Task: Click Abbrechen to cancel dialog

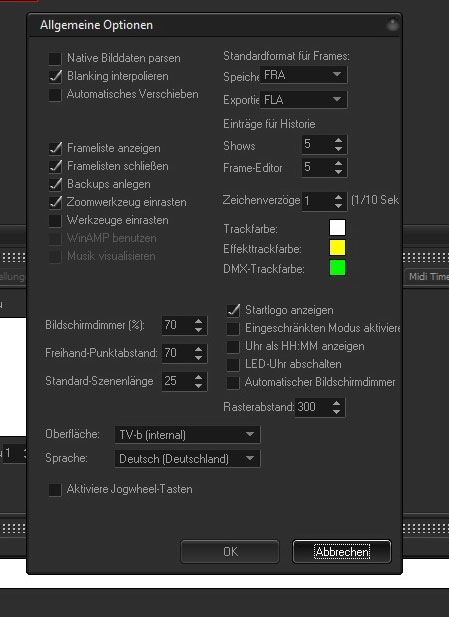Action: (342, 552)
